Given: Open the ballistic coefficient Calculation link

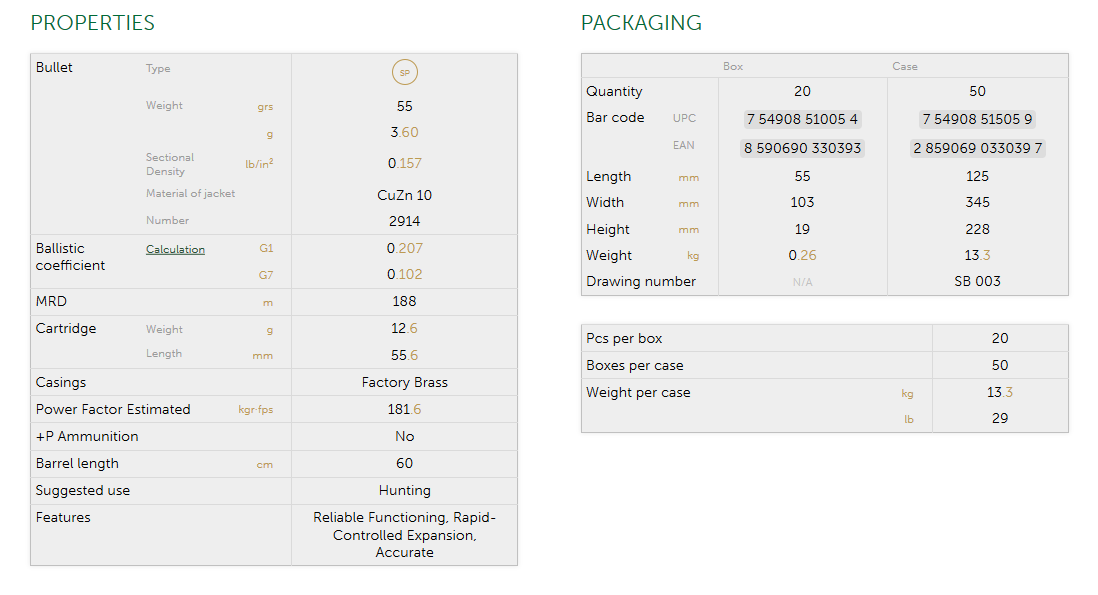Looking at the screenshot, I should [x=175, y=250].
